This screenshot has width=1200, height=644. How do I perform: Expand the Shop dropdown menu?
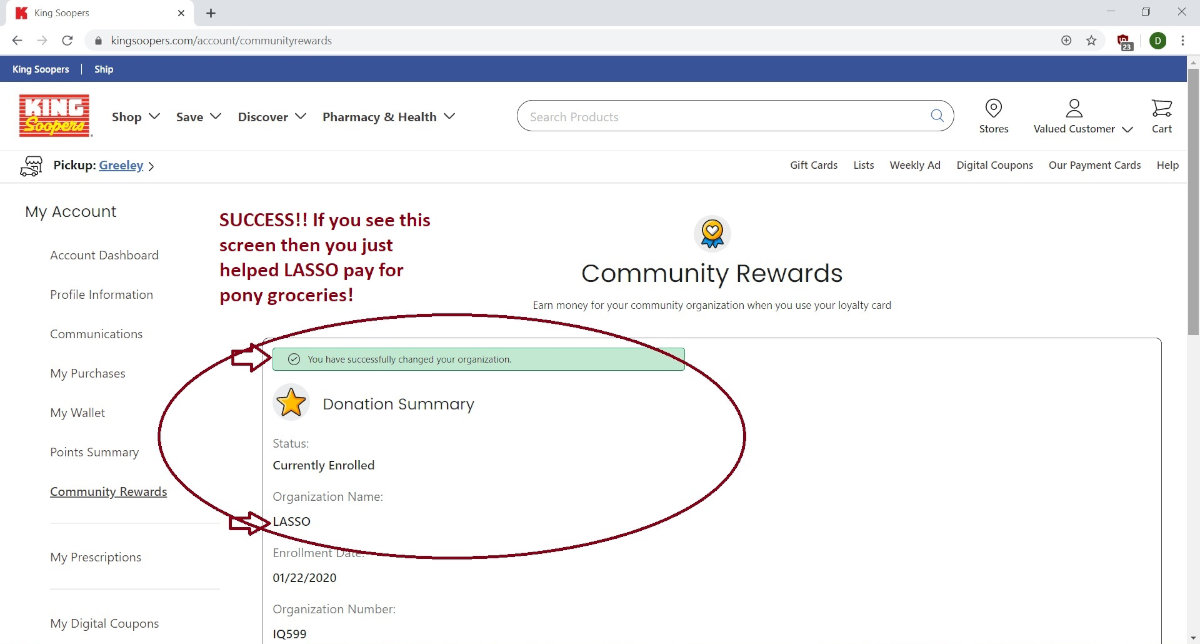[136, 116]
